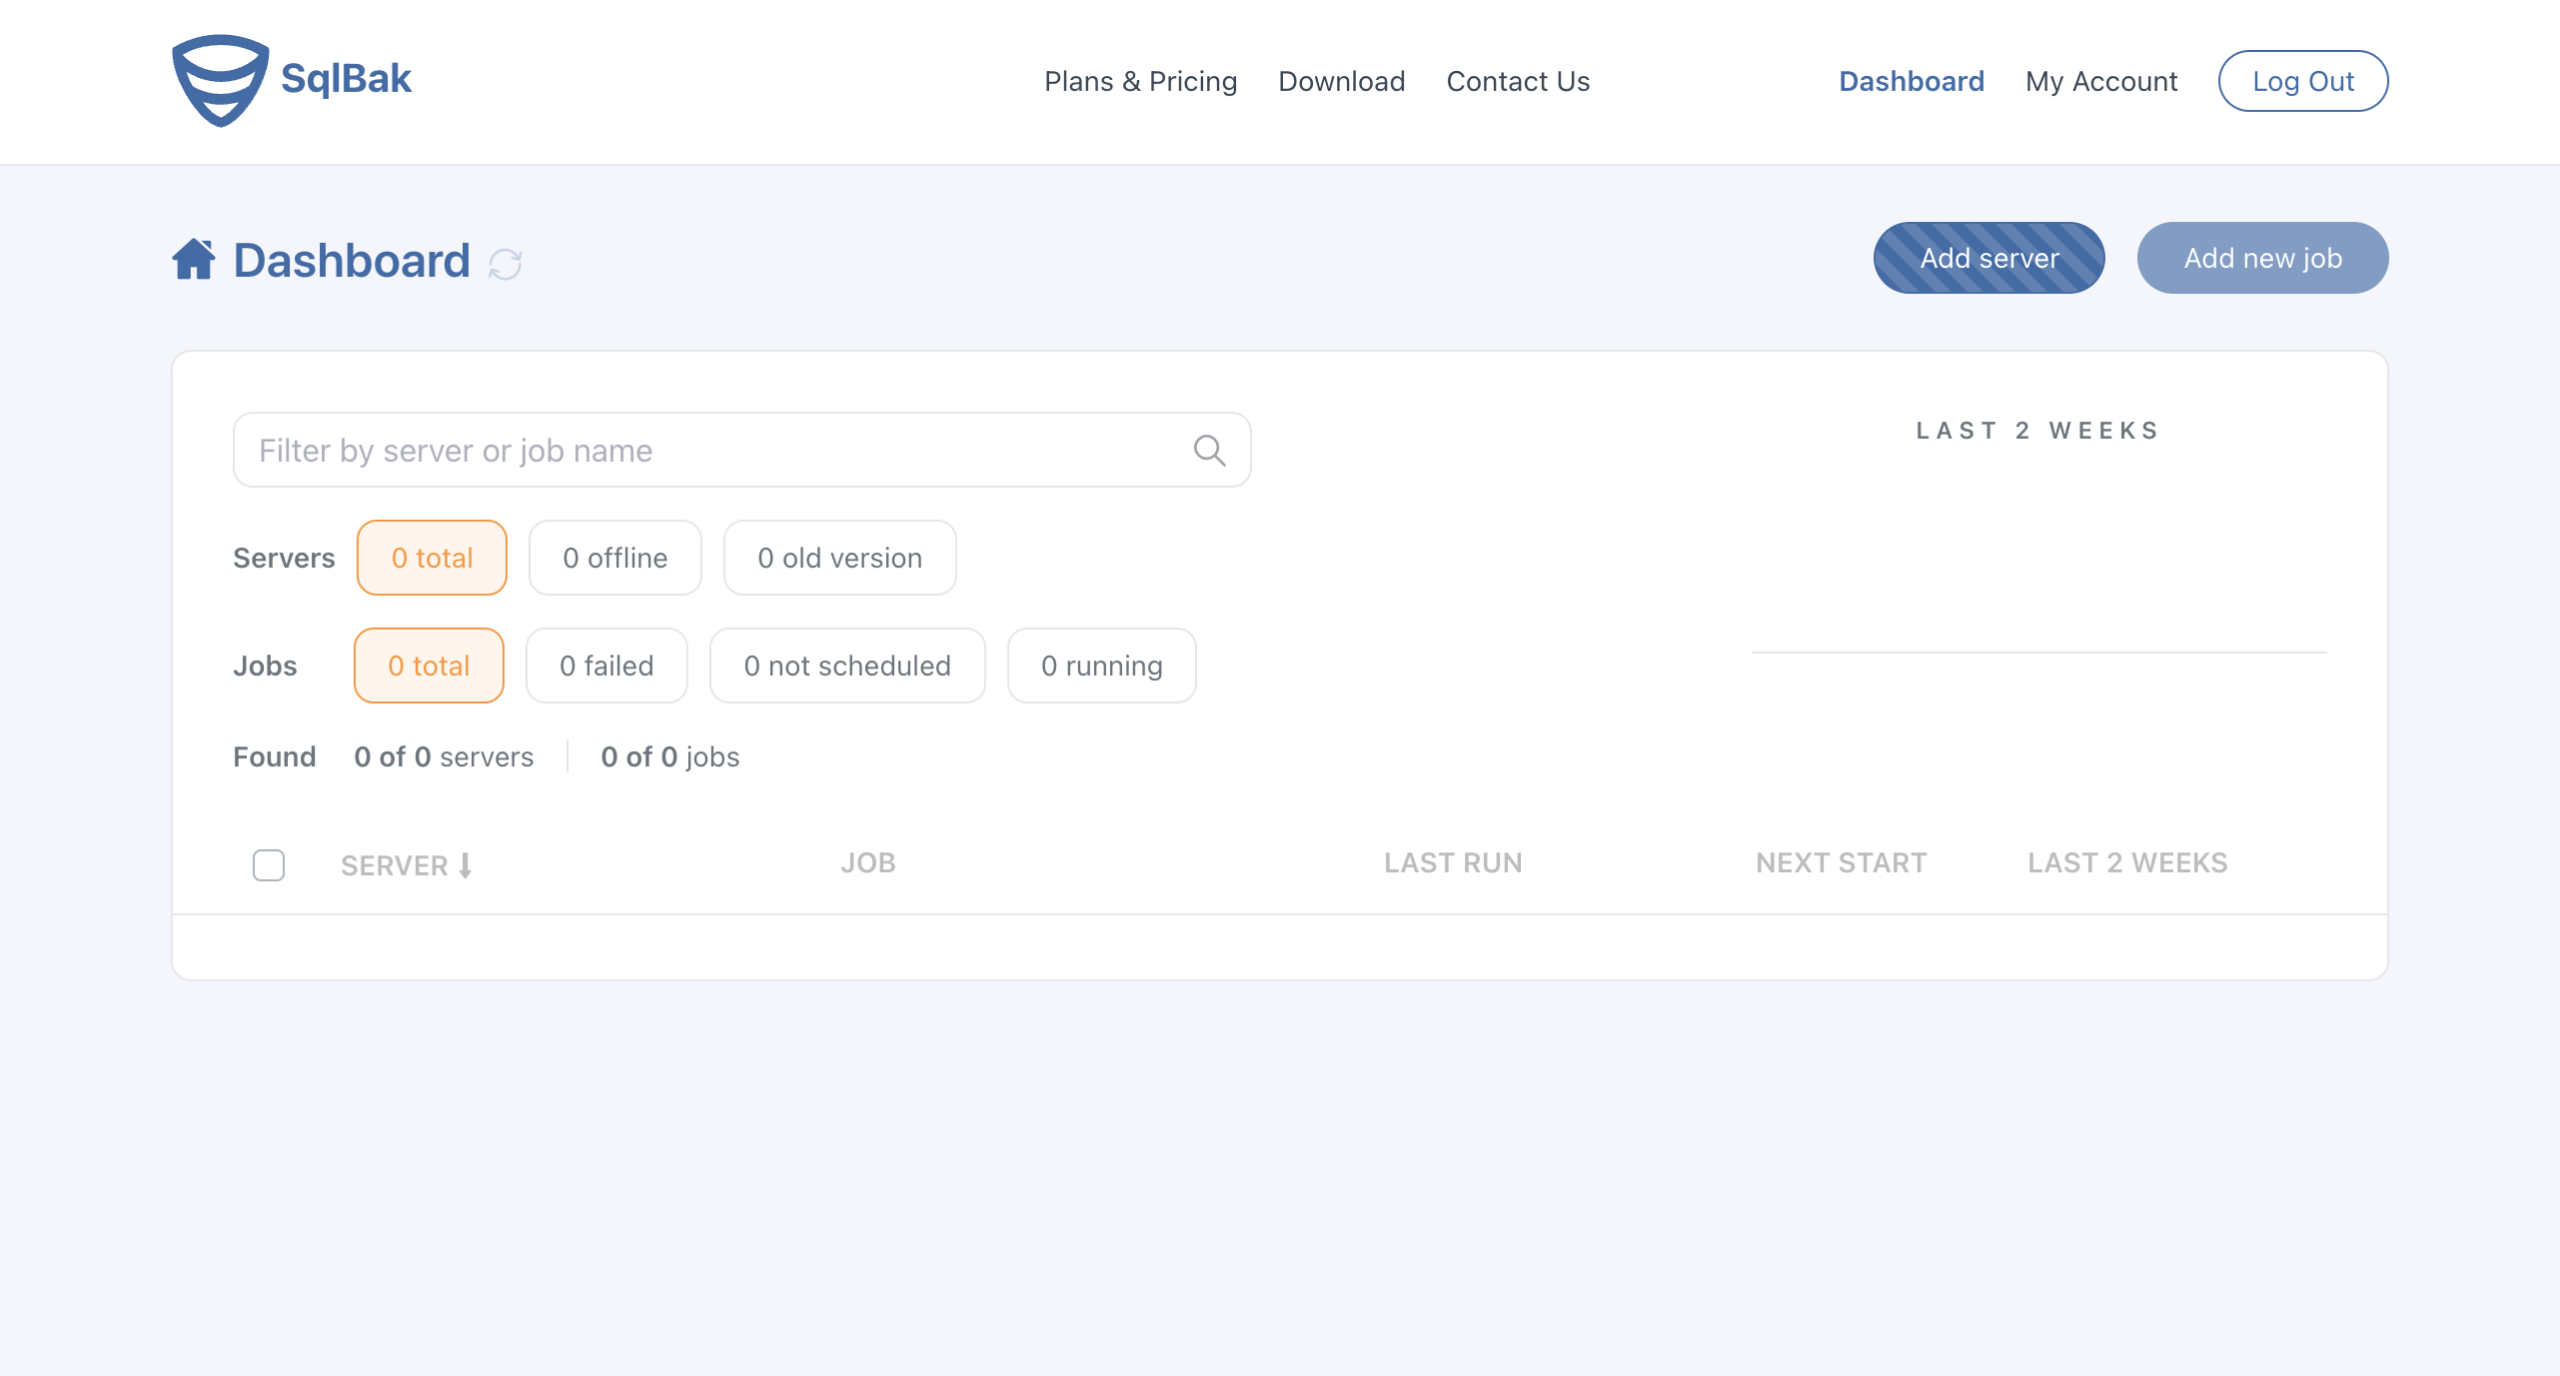Click the 0 offline servers filter
The image size is (2560, 1376).
613,558
